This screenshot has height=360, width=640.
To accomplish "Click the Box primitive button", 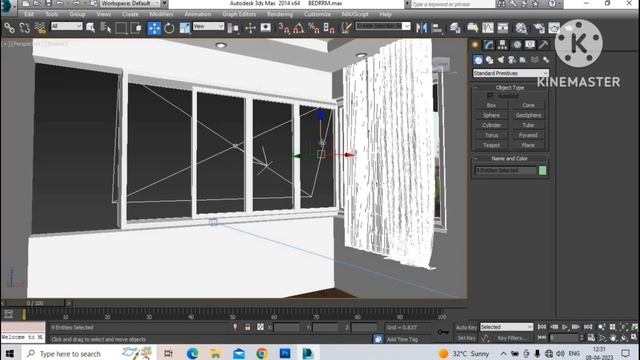I will point(491,105).
